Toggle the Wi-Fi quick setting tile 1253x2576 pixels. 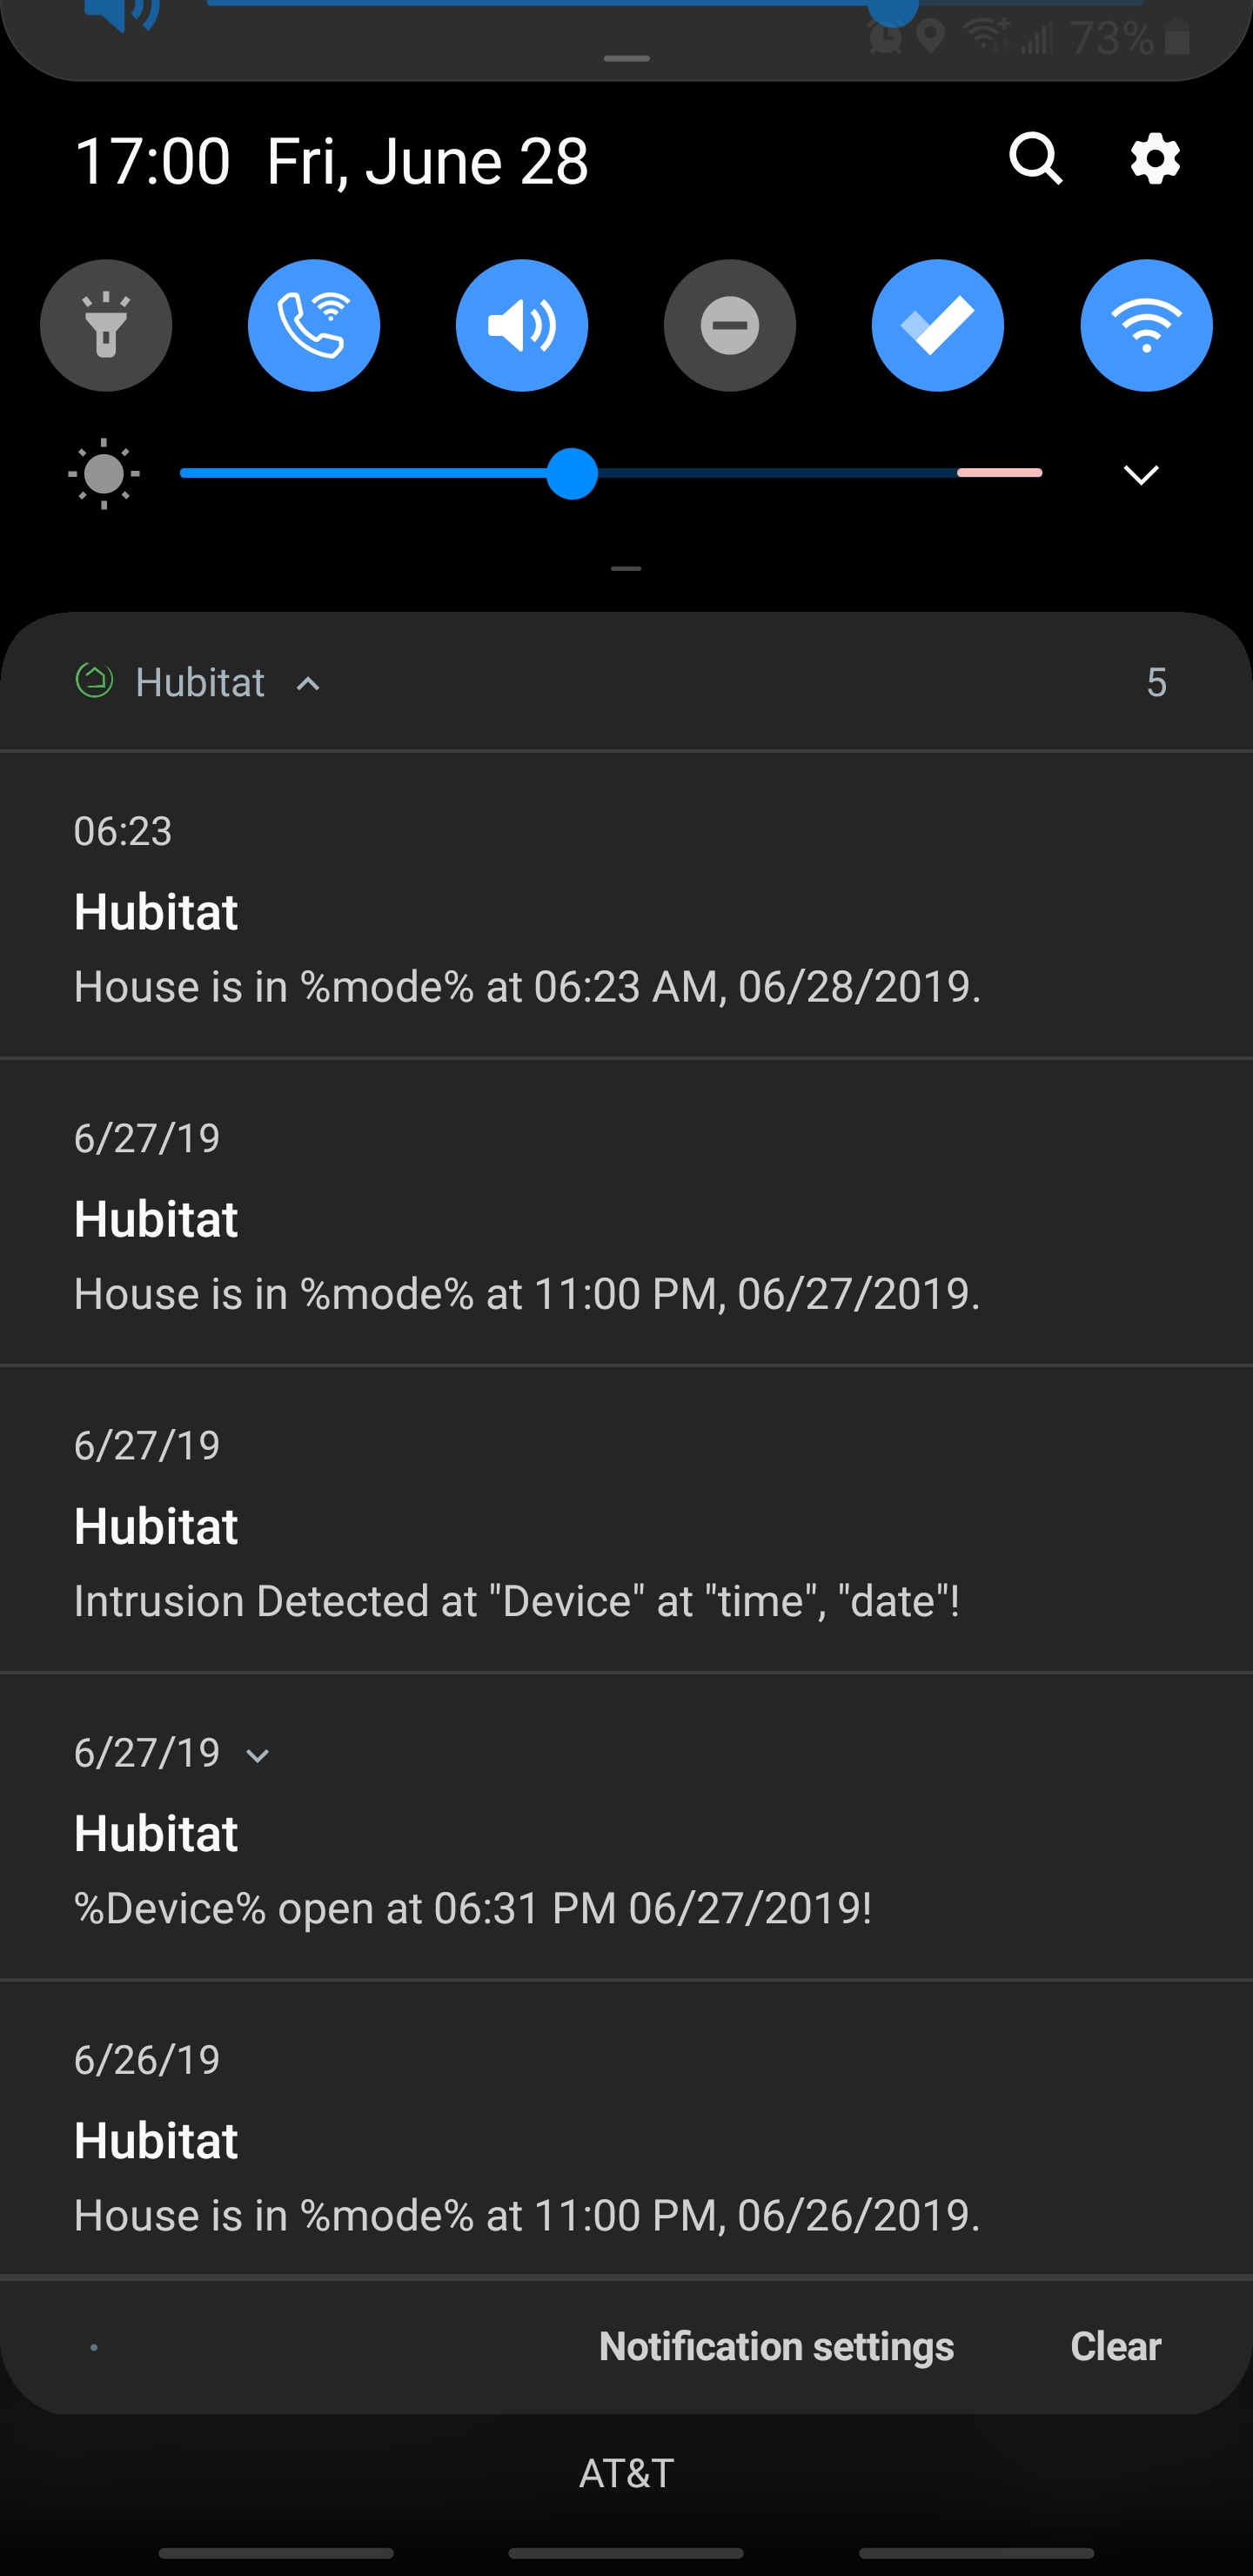coord(1146,325)
